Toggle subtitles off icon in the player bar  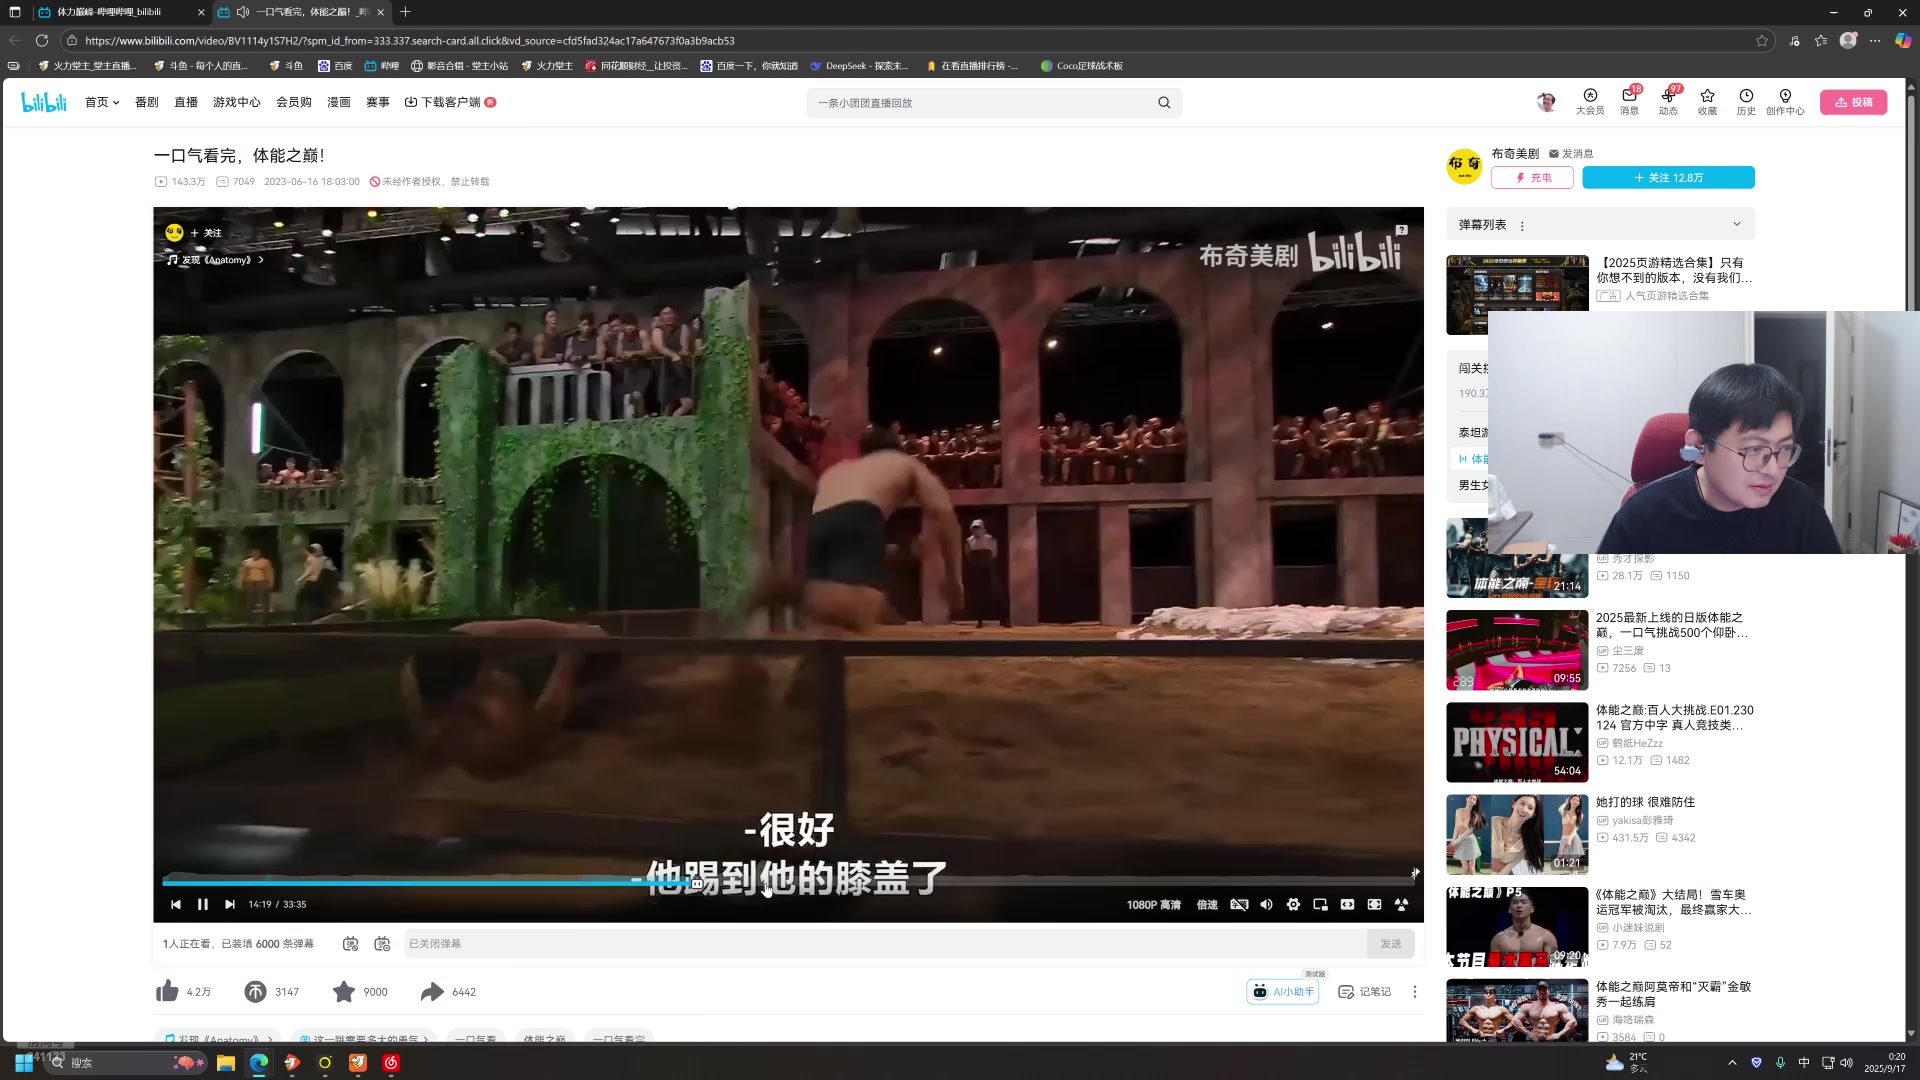[x=1239, y=904]
